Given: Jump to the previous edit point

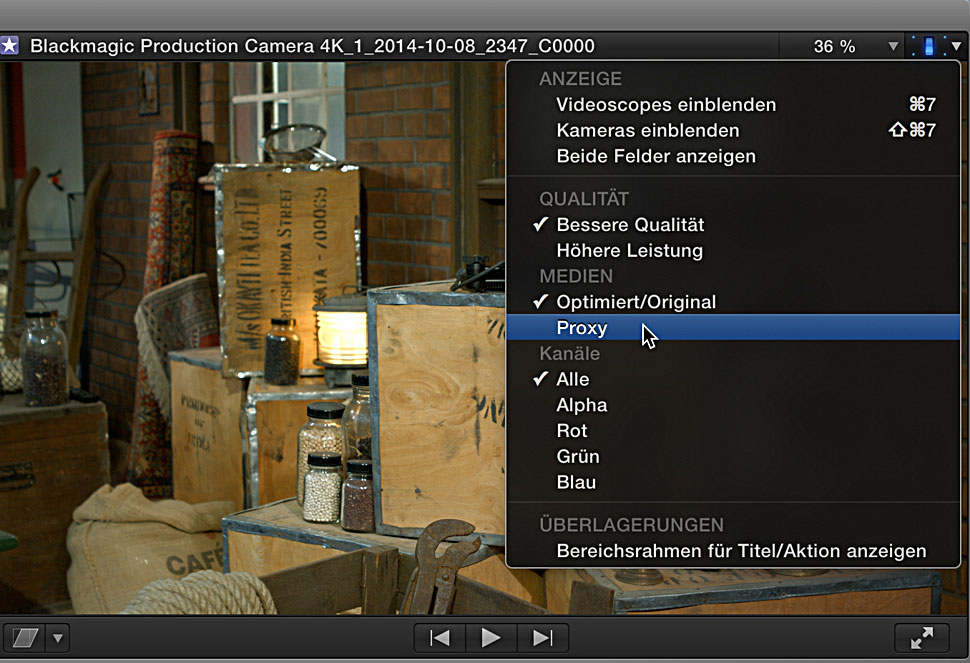Looking at the screenshot, I should point(439,638).
